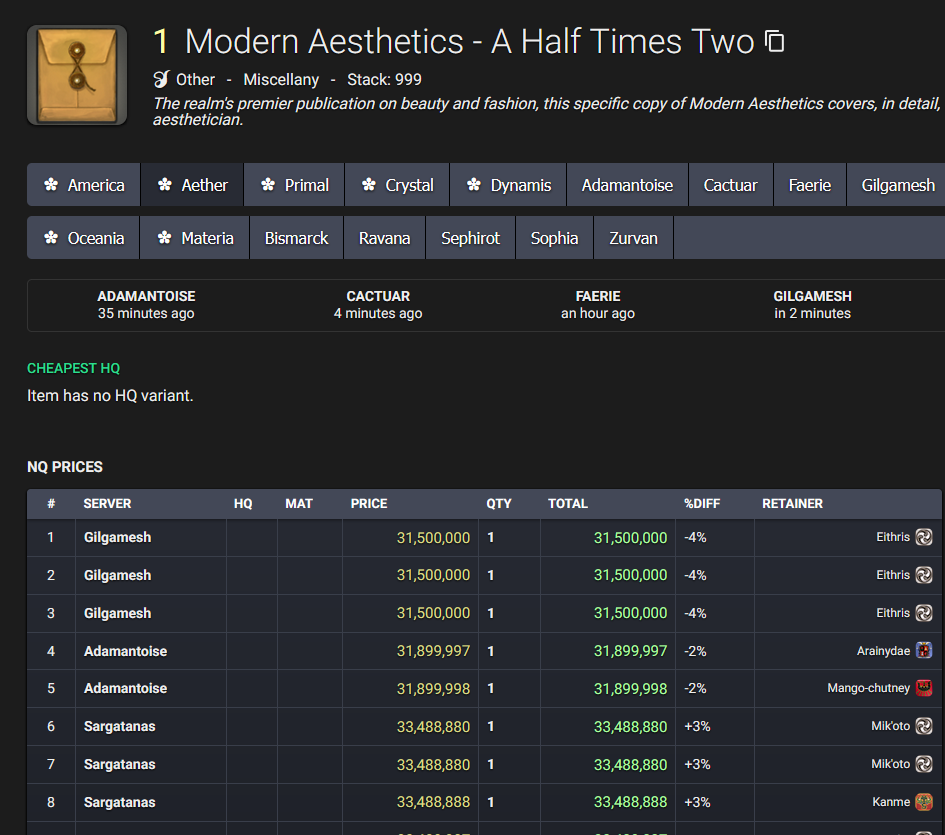Select Sargatanas server name in row 8
The height and width of the screenshot is (835, 945).
tap(119, 802)
